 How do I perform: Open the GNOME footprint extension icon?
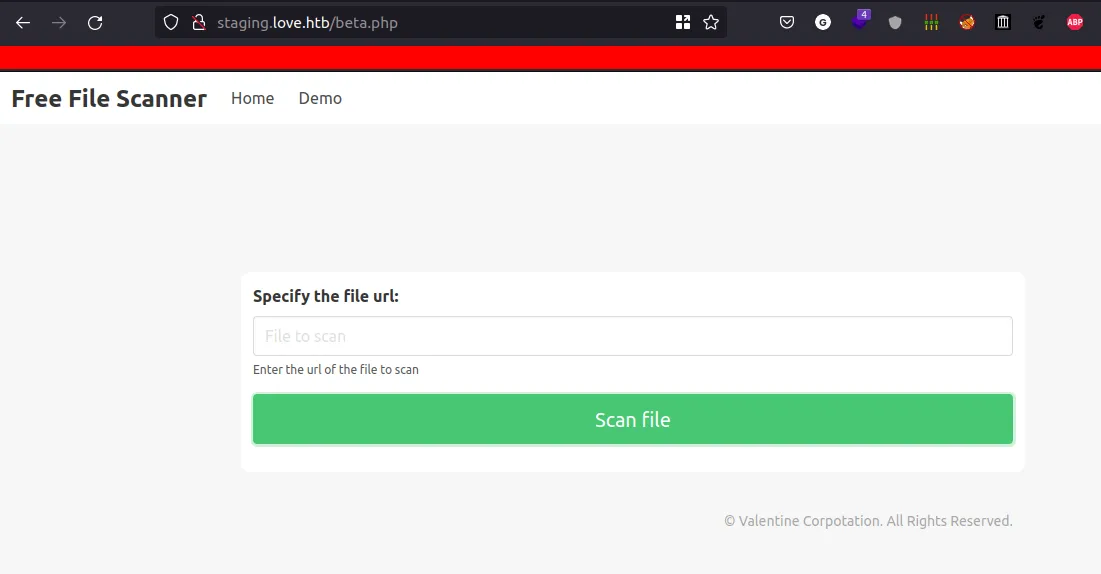[1039, 22]
